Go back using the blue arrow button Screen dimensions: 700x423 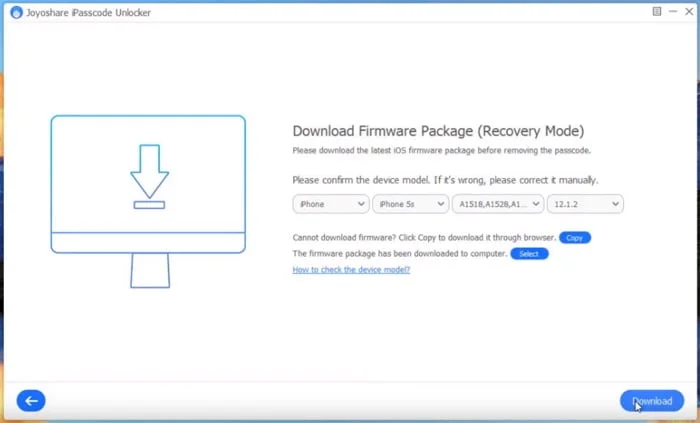pos(31,401)
